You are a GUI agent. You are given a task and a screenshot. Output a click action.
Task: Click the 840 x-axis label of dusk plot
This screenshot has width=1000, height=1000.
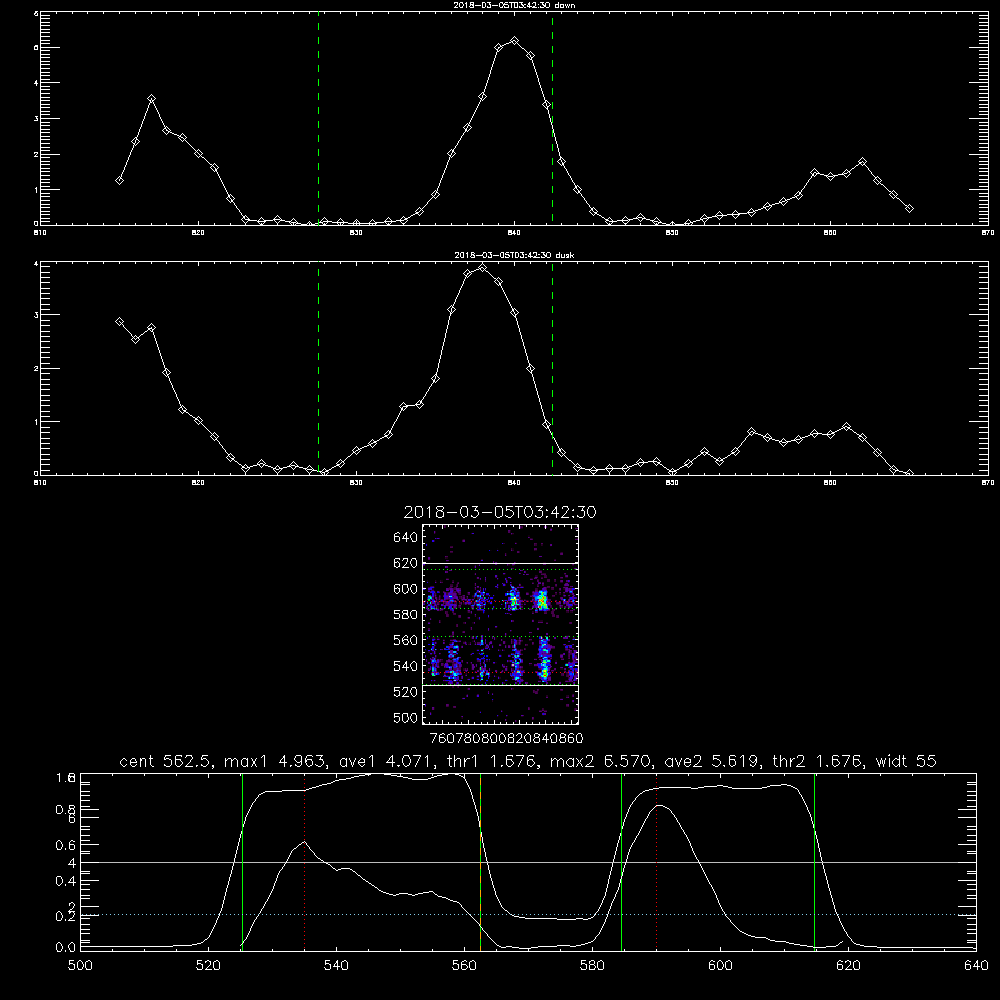click(x=515, y=483)
